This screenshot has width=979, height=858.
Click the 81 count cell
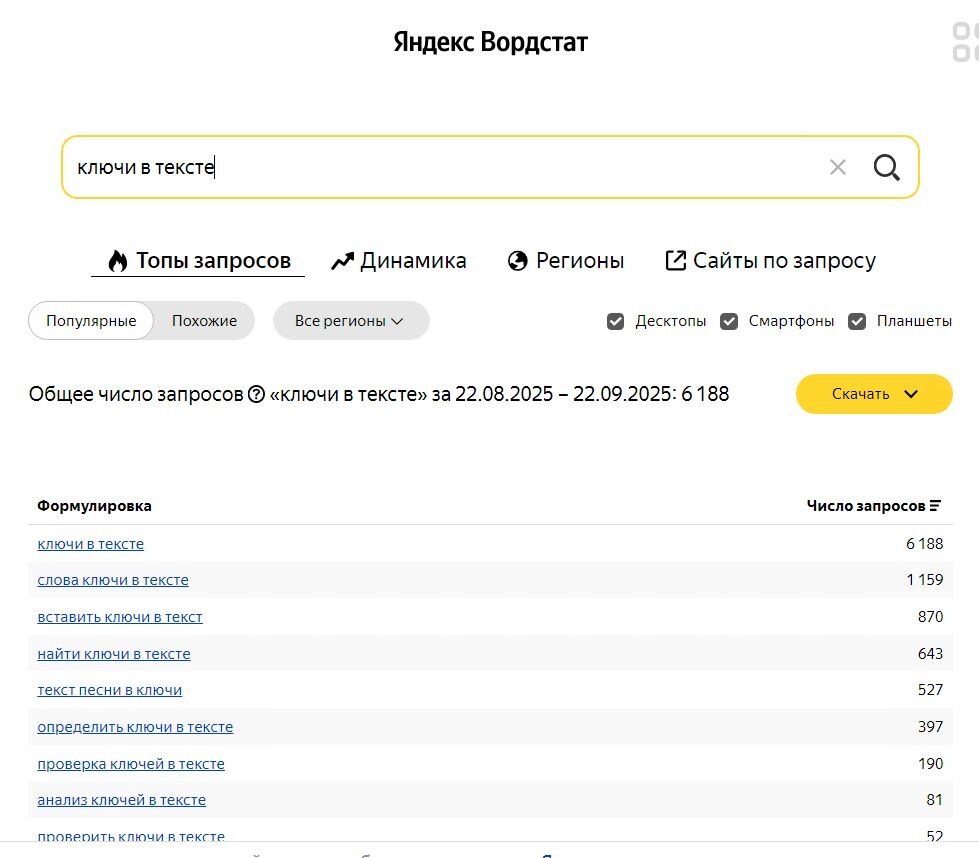click(934, 800)
